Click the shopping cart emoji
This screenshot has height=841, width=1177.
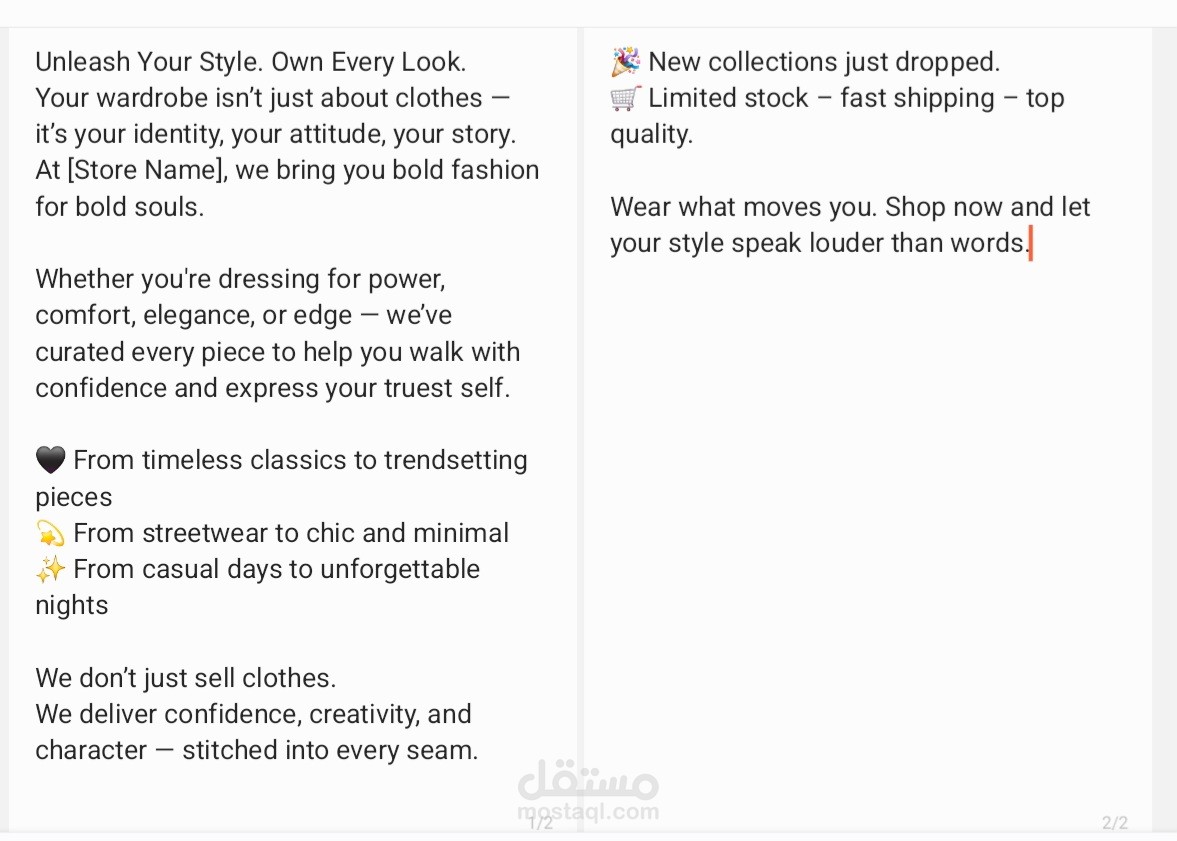[625, 98]
